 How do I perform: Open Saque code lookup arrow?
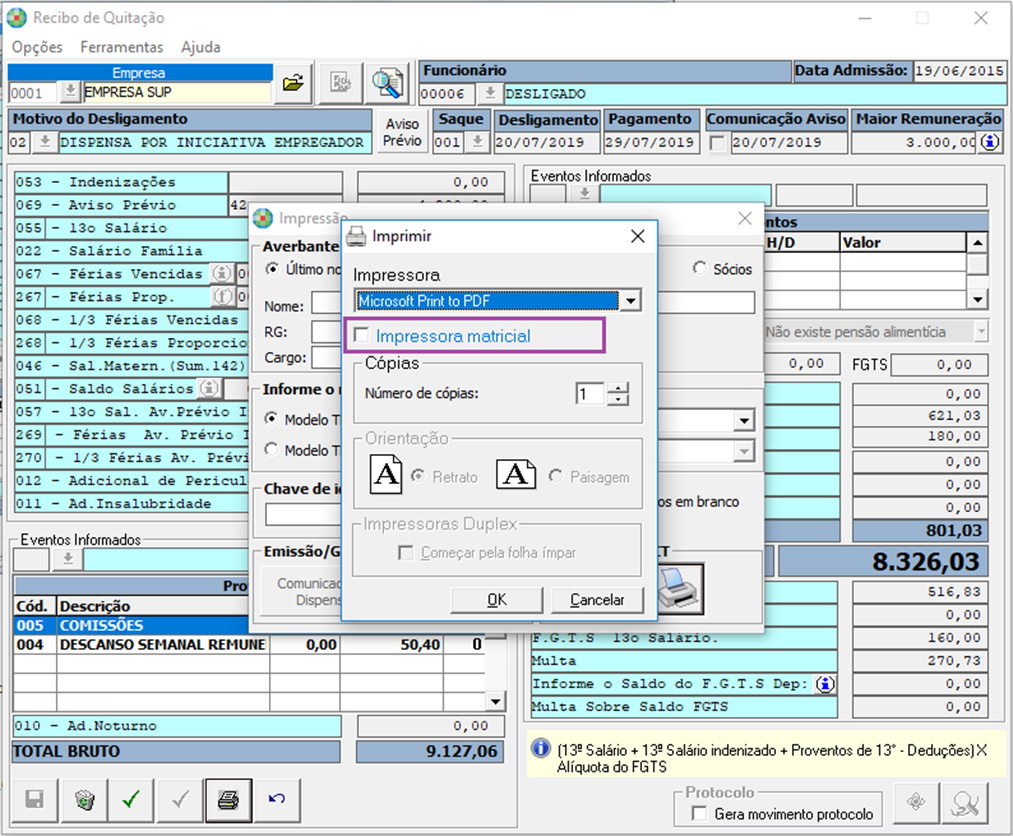(x=477, y=141)
